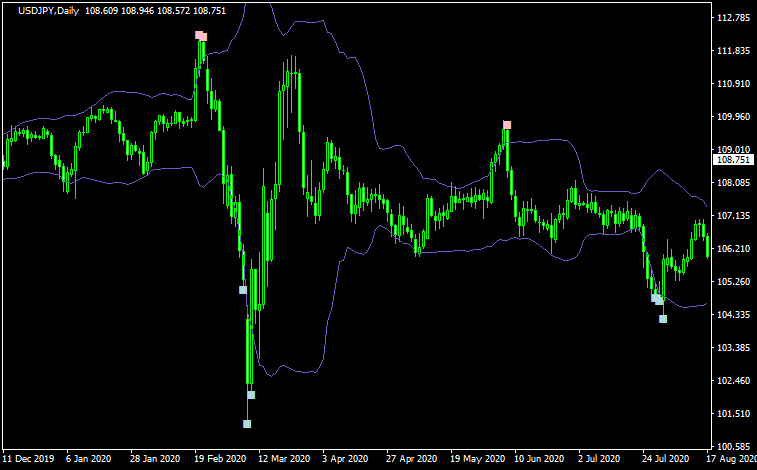Viewport: 757px width, 470px height.
Task: Click the lowest blue marker below 101.510
Action: [247, 424]
